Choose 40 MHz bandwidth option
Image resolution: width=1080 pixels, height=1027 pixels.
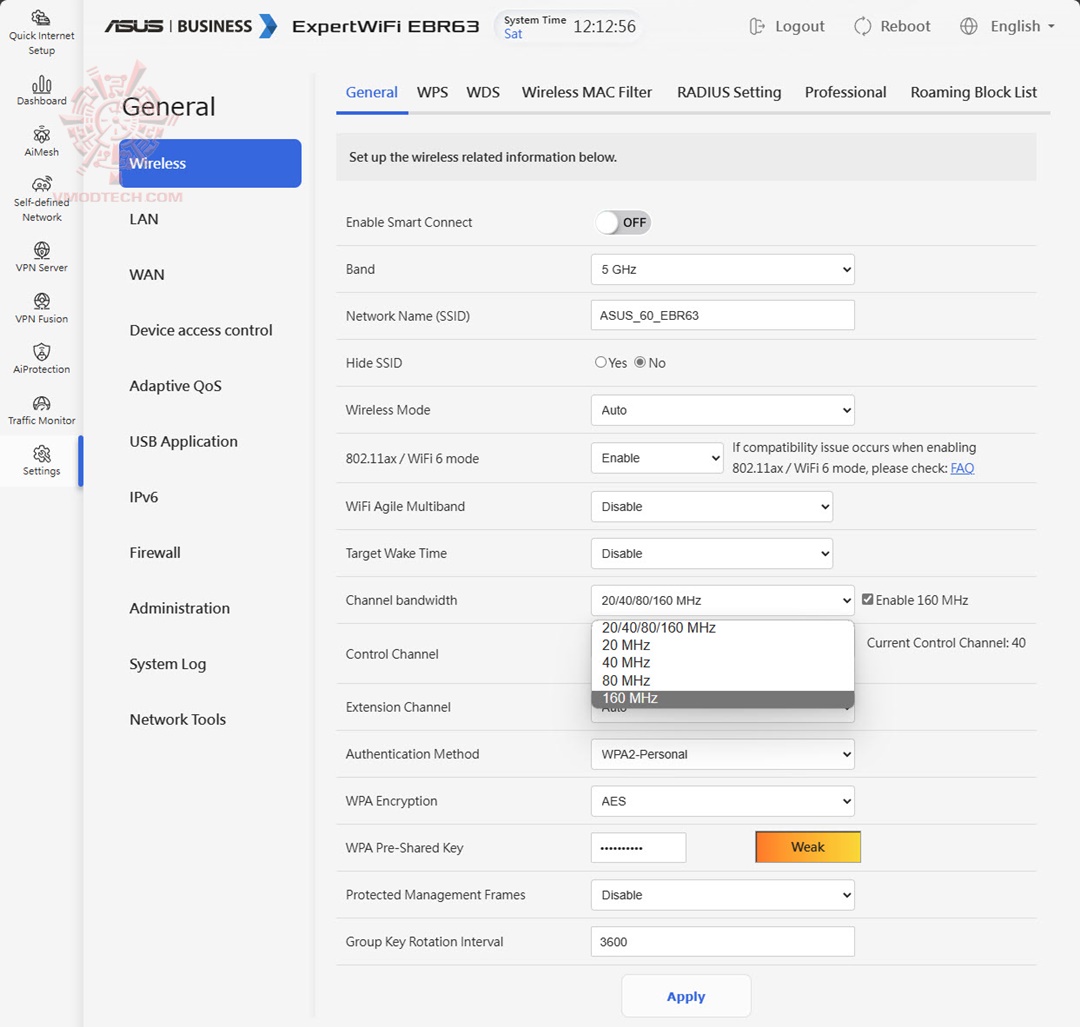[x=723, y=663]
